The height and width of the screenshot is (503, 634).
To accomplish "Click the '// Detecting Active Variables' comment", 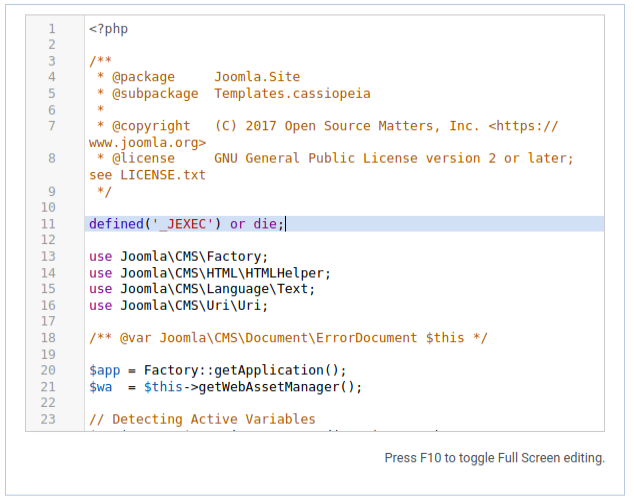I will (x=201, y=419).
